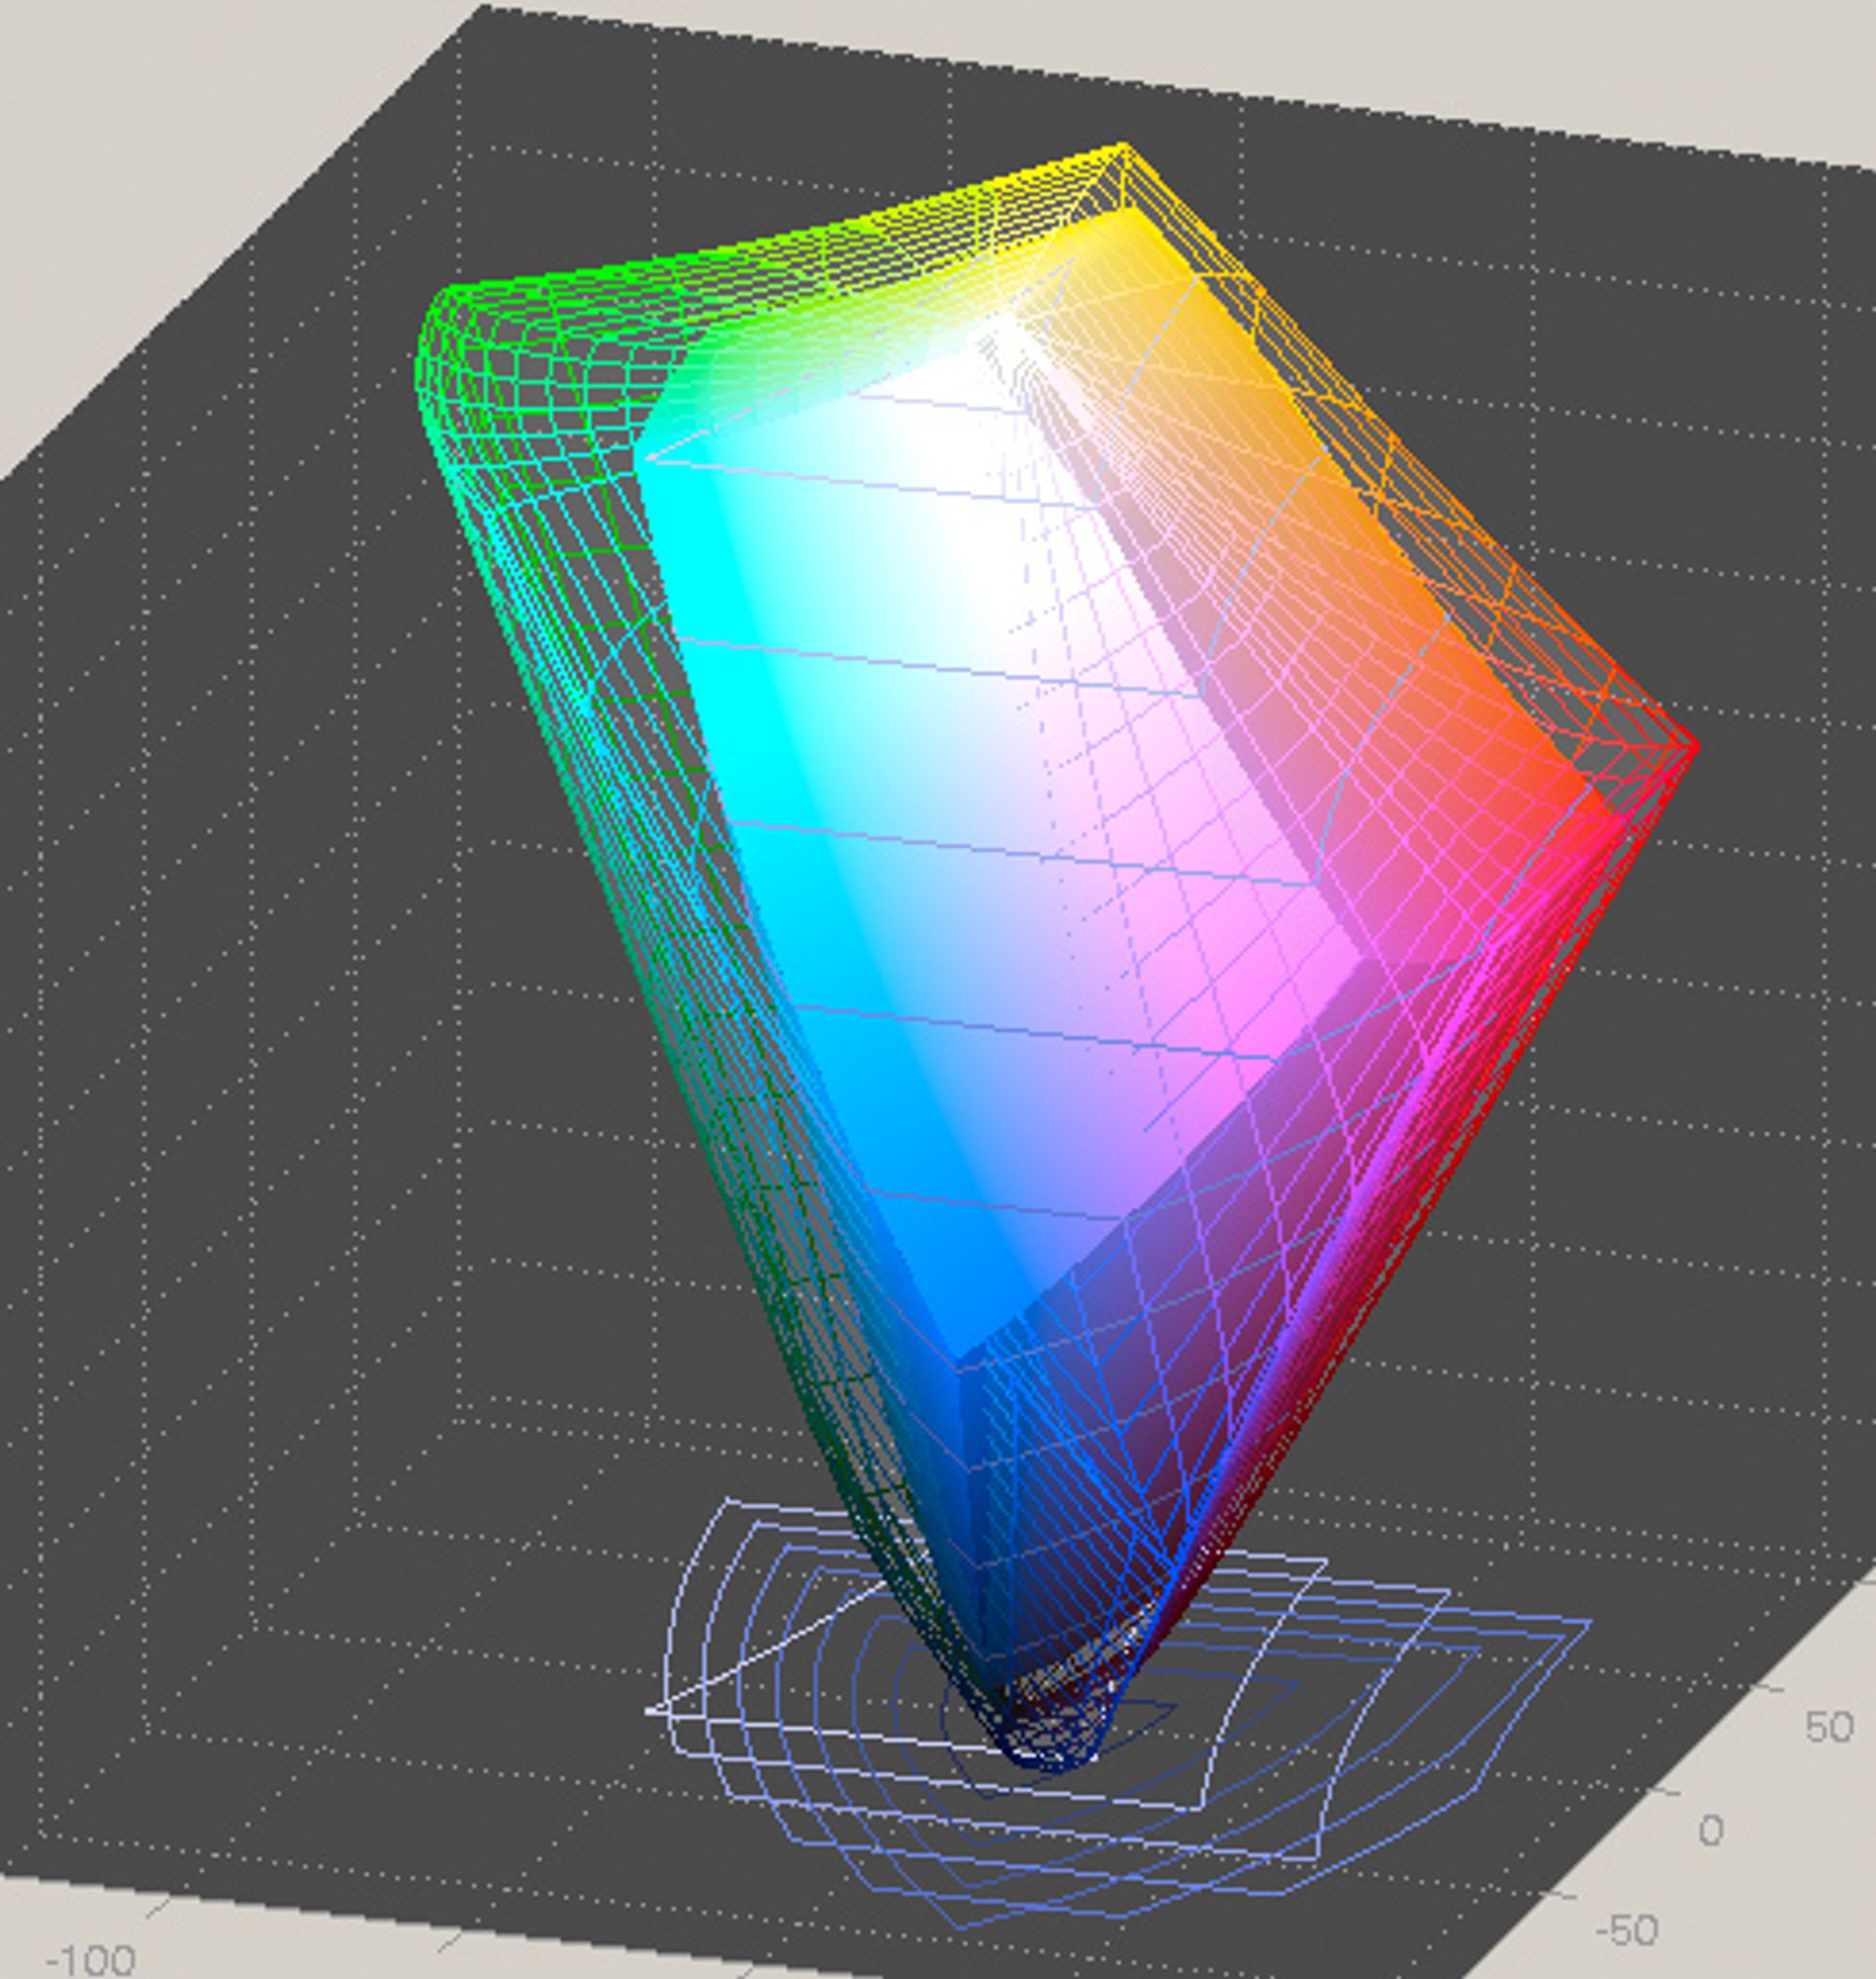The image size is (1876, 1979).
Task: Click the "-100" axis label
Action: (90, 1960)
